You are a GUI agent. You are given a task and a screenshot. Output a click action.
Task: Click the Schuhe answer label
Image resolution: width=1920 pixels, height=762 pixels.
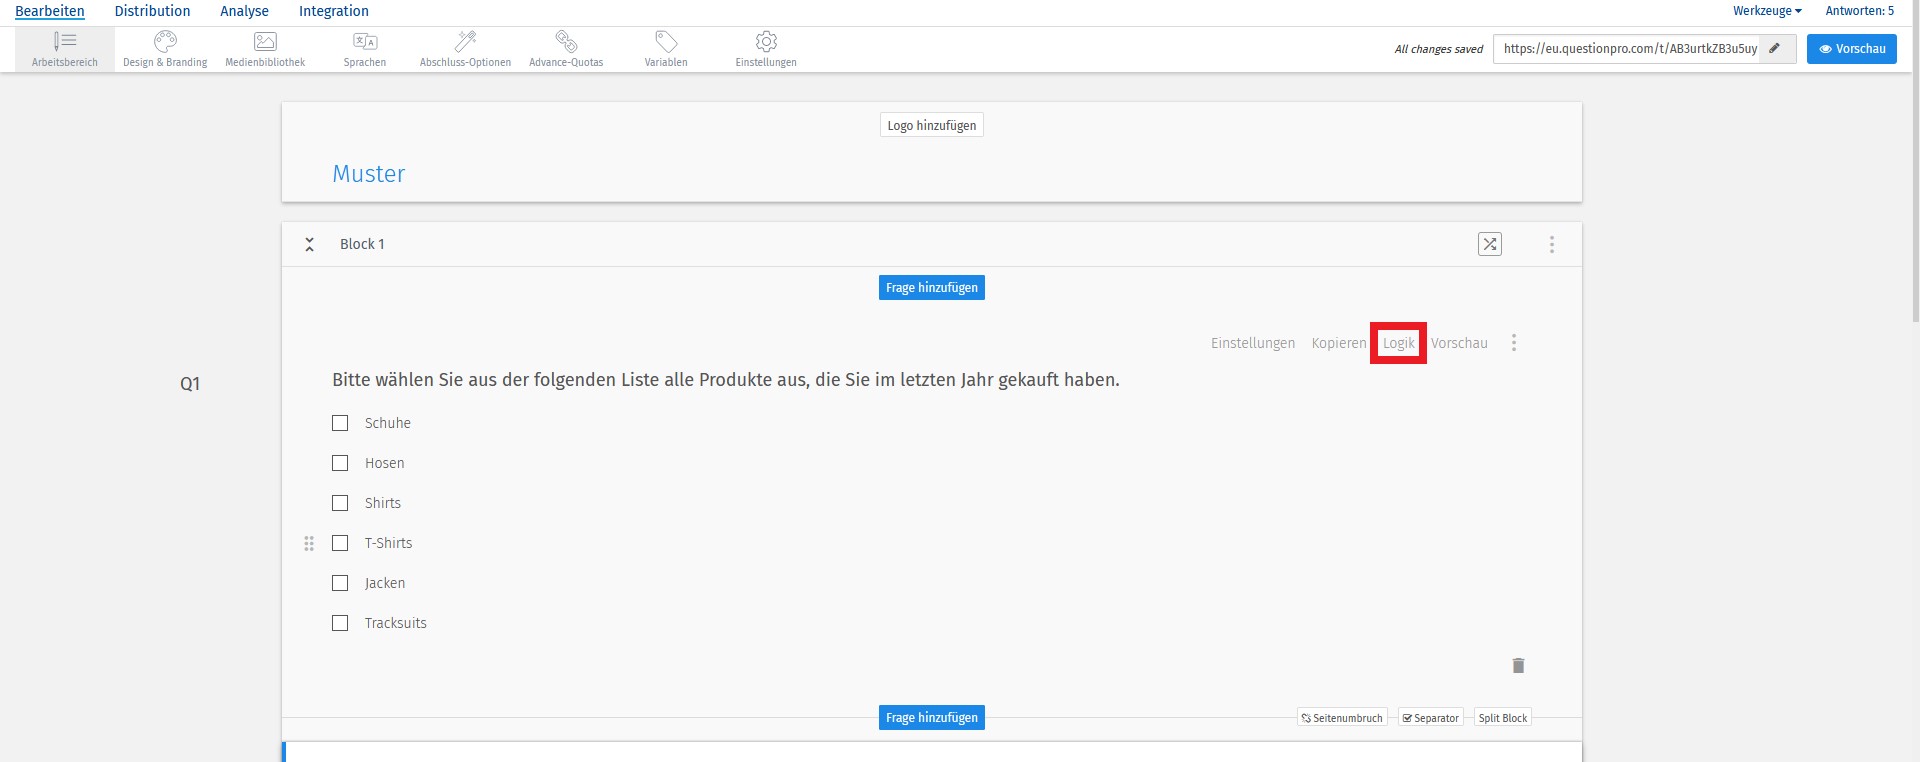click(x=388, y=423)
